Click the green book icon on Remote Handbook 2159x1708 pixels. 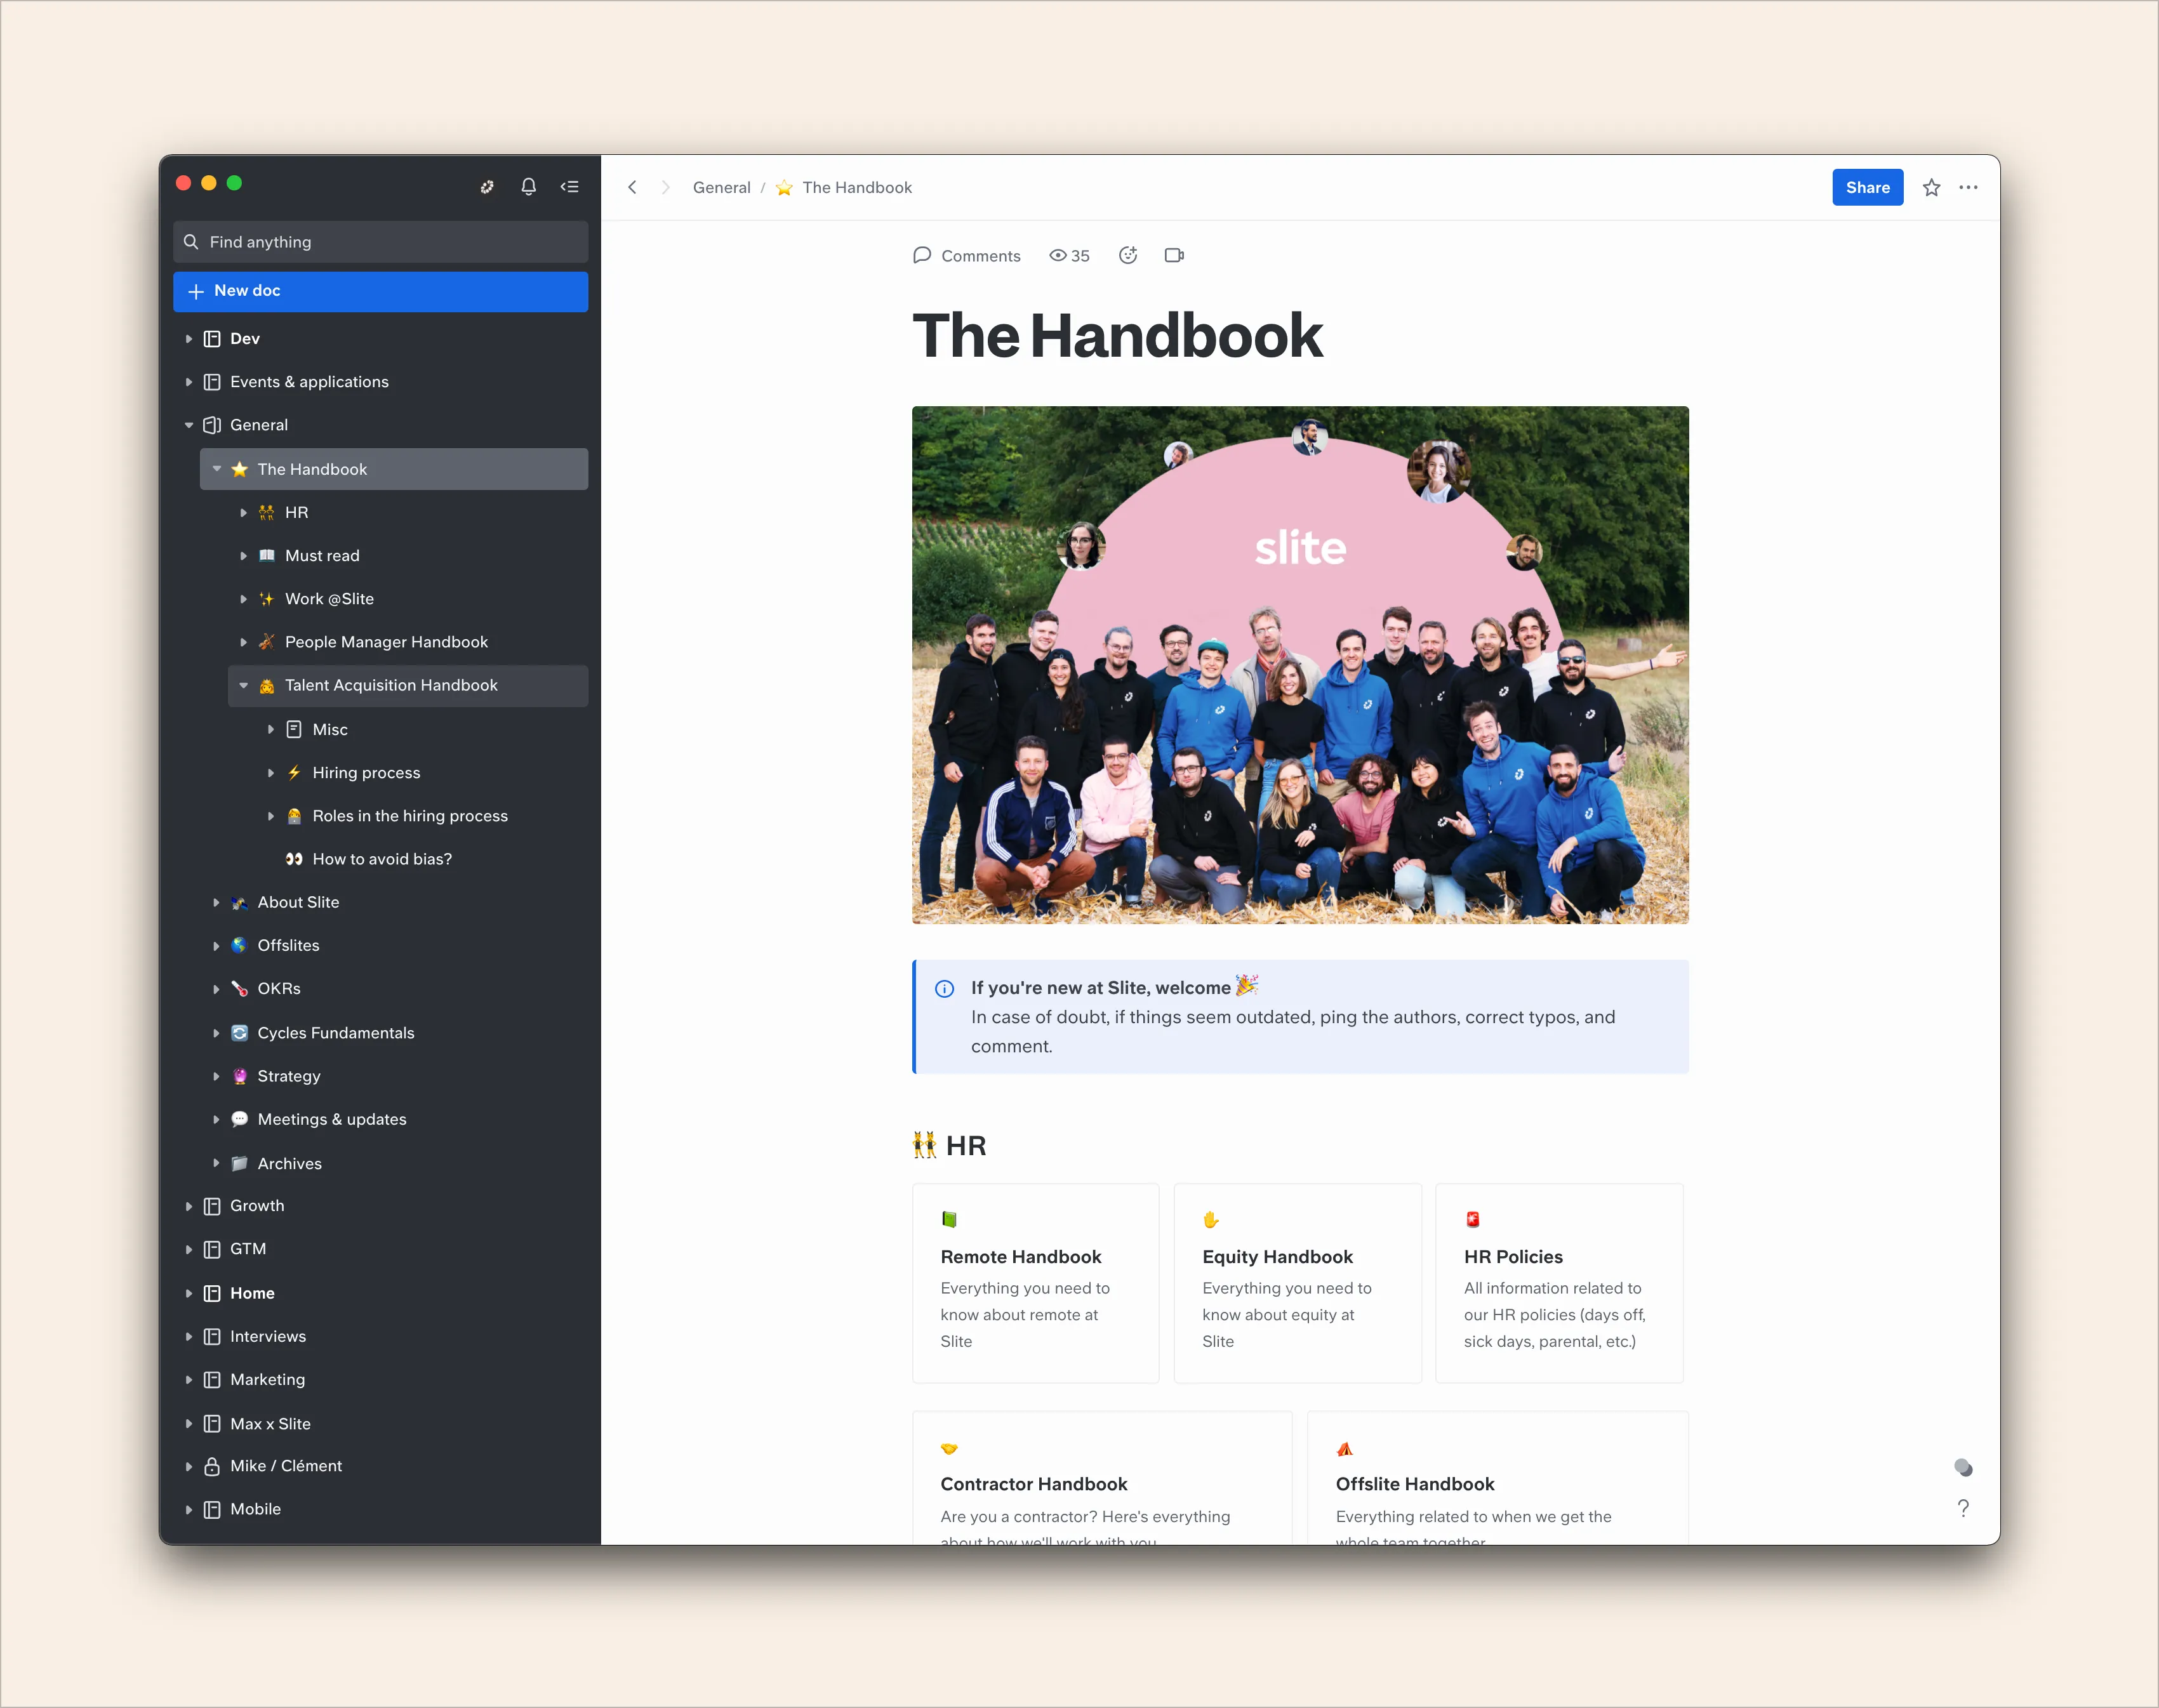tap(949, 1219)
